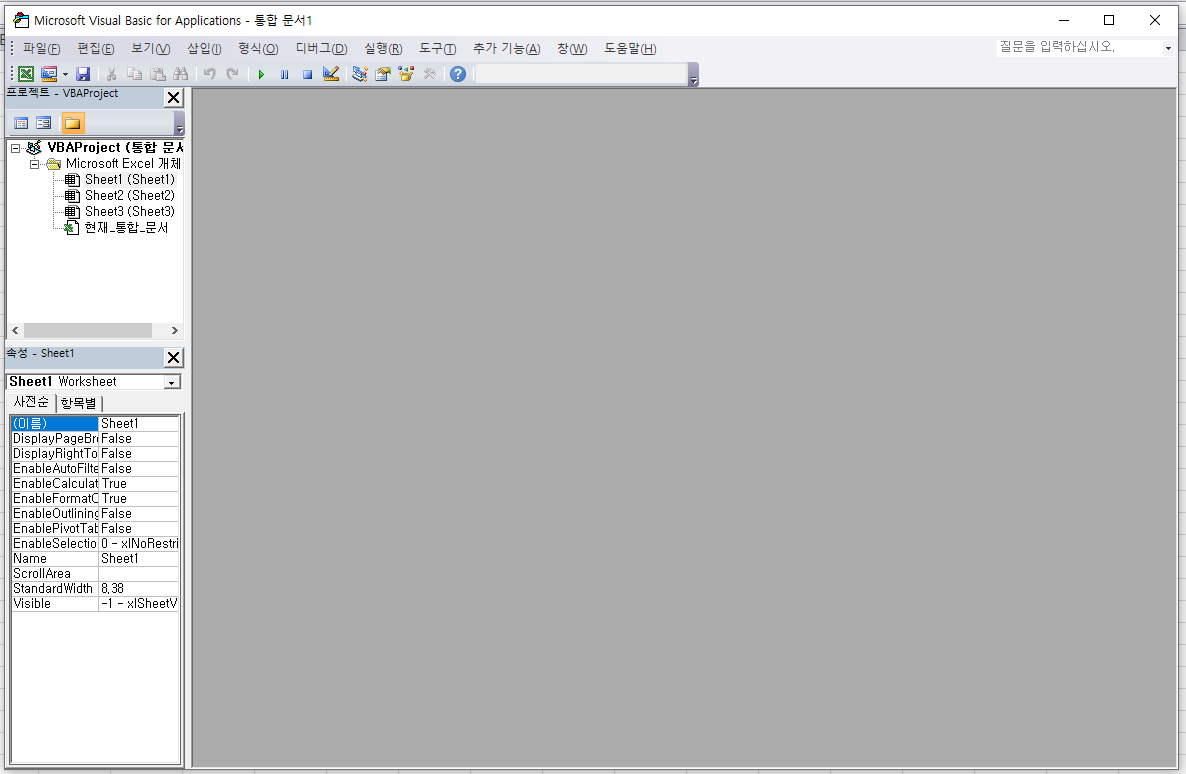Close the 프로젝트 - VBAProject panel
The image size is (1186, 774).
(x=173, y=98)
